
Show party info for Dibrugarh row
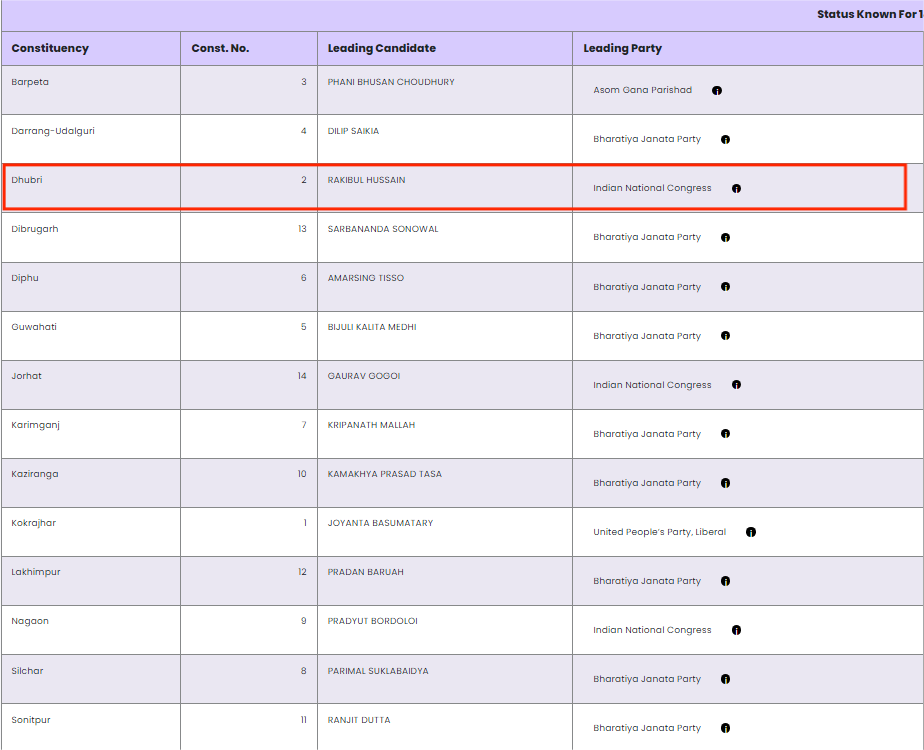coord(726,238)
